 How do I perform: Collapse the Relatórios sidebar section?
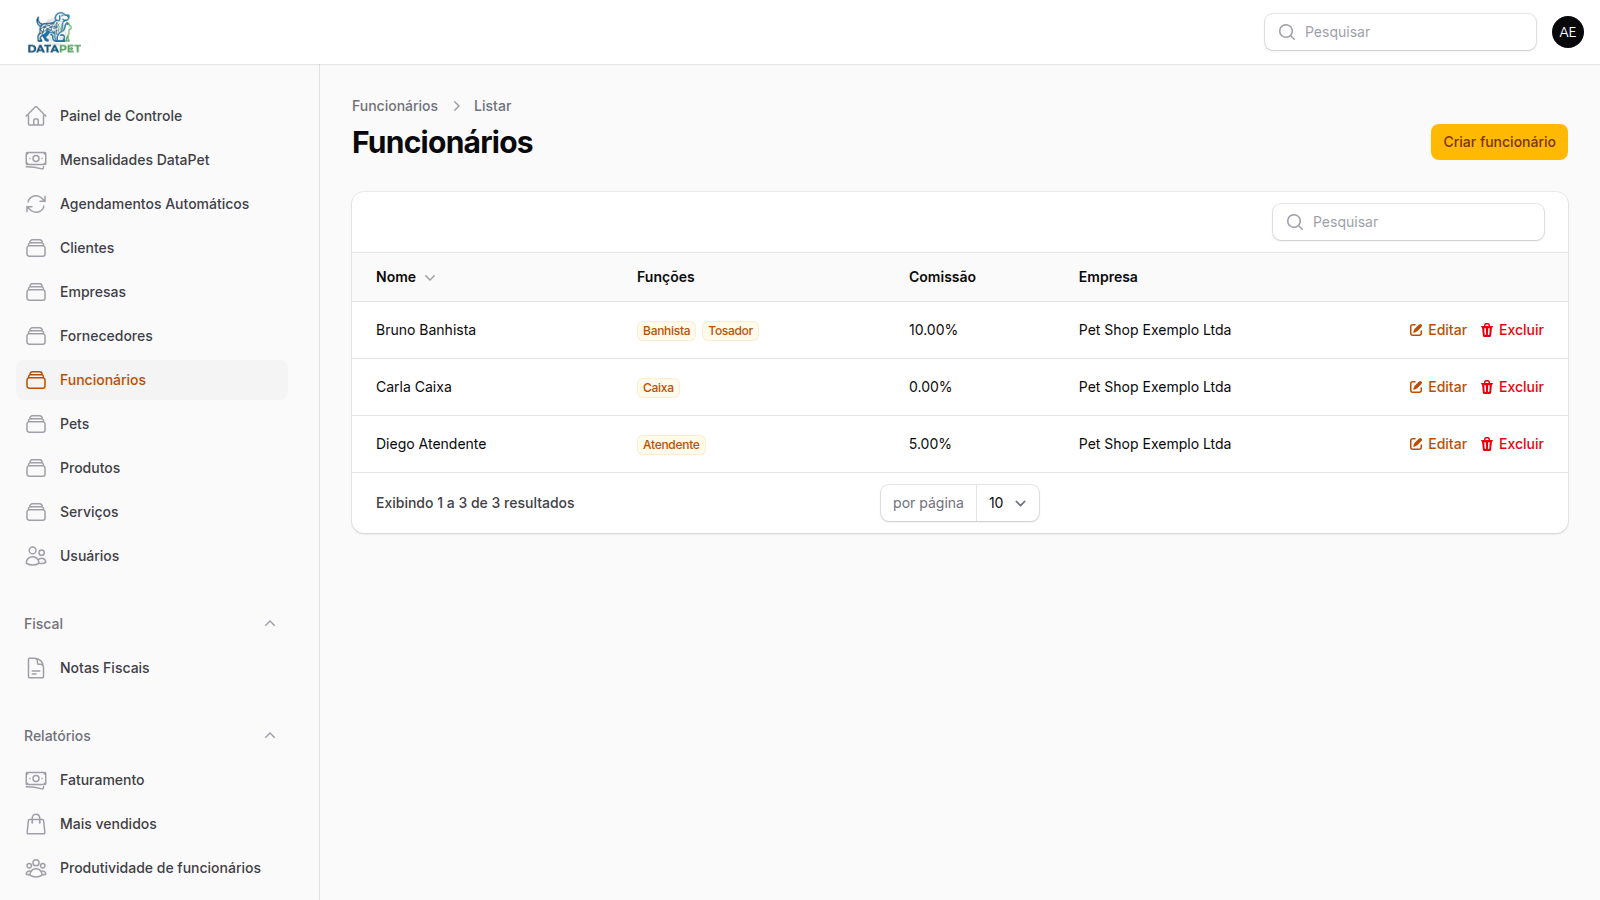[270, 736]
